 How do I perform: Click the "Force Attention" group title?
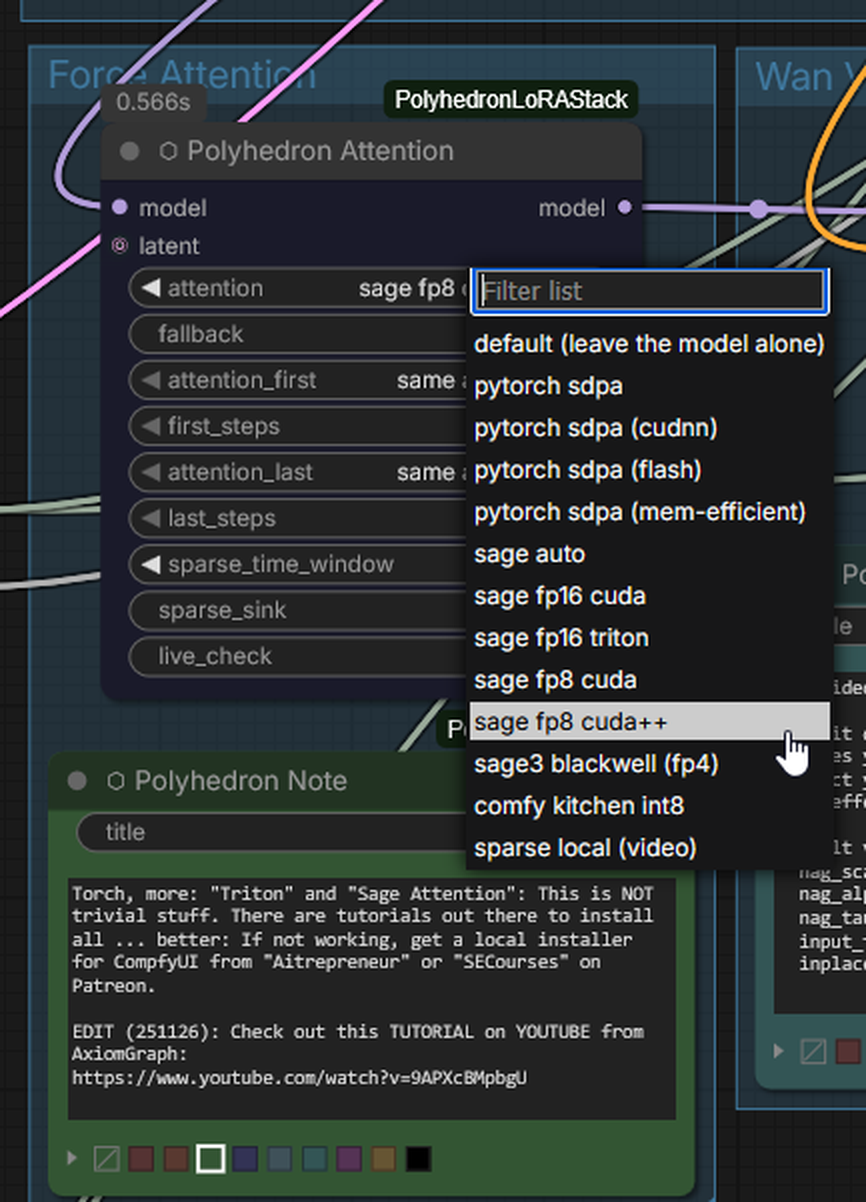182,75
